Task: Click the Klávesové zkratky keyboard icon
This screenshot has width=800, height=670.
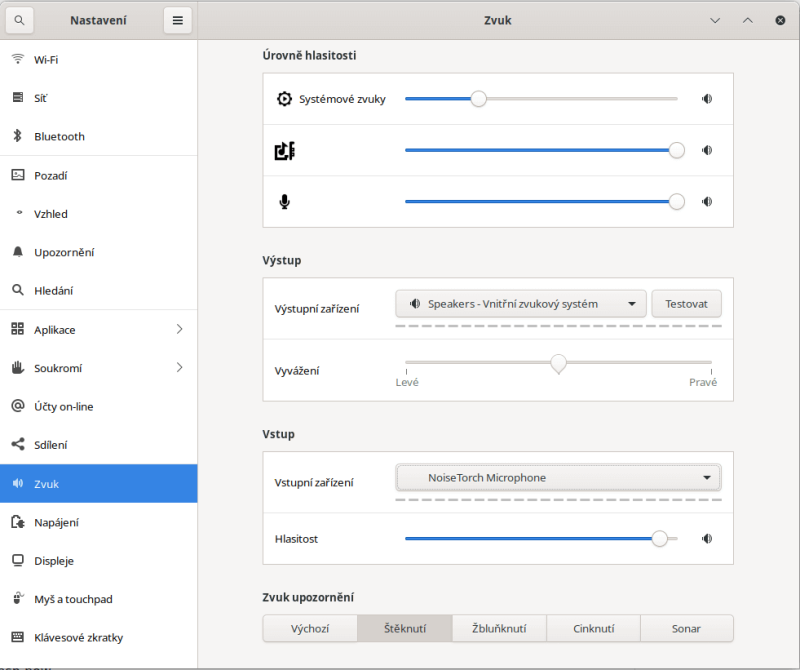Action: point(17,637)
